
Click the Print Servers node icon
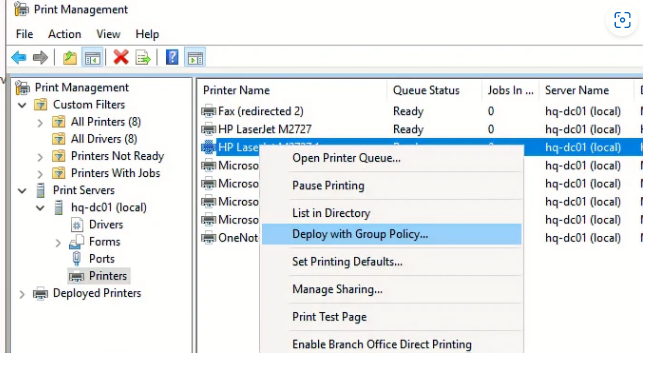(40, 191)
